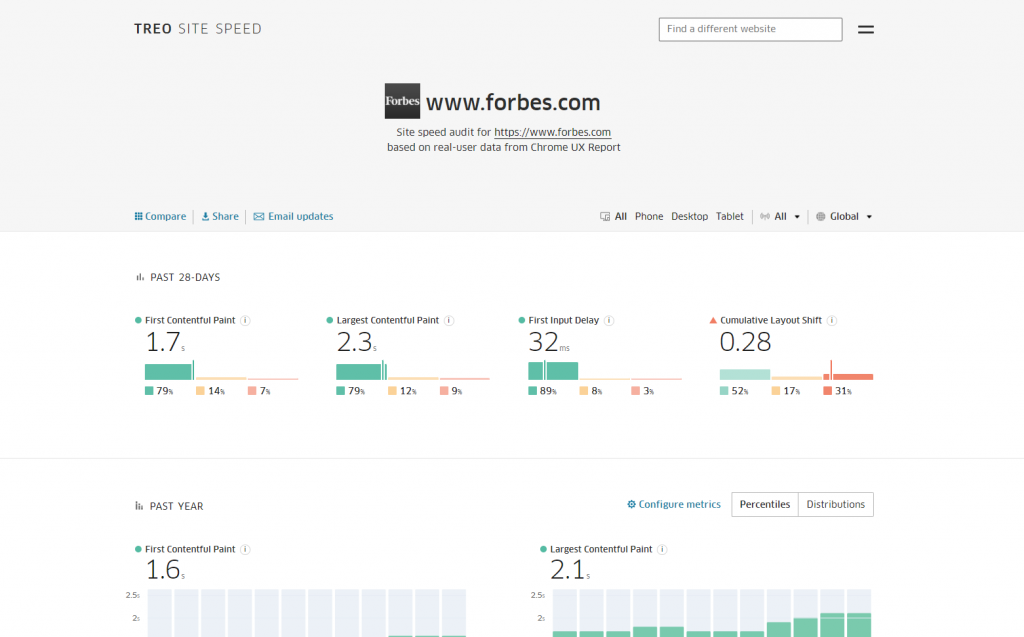Switch to Percentiles view
The width and height of the screenshot is (1024, 637).
coord(765,504)
